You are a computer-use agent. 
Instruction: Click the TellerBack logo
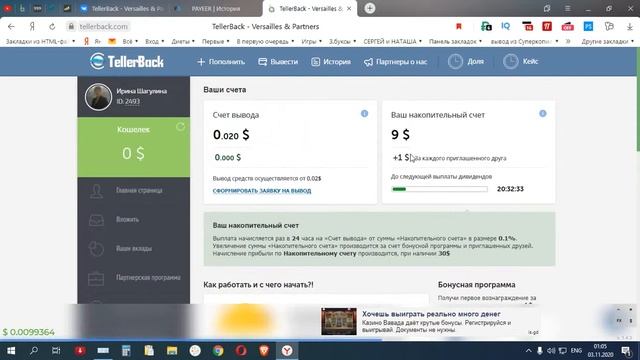(x=127, y=61)
